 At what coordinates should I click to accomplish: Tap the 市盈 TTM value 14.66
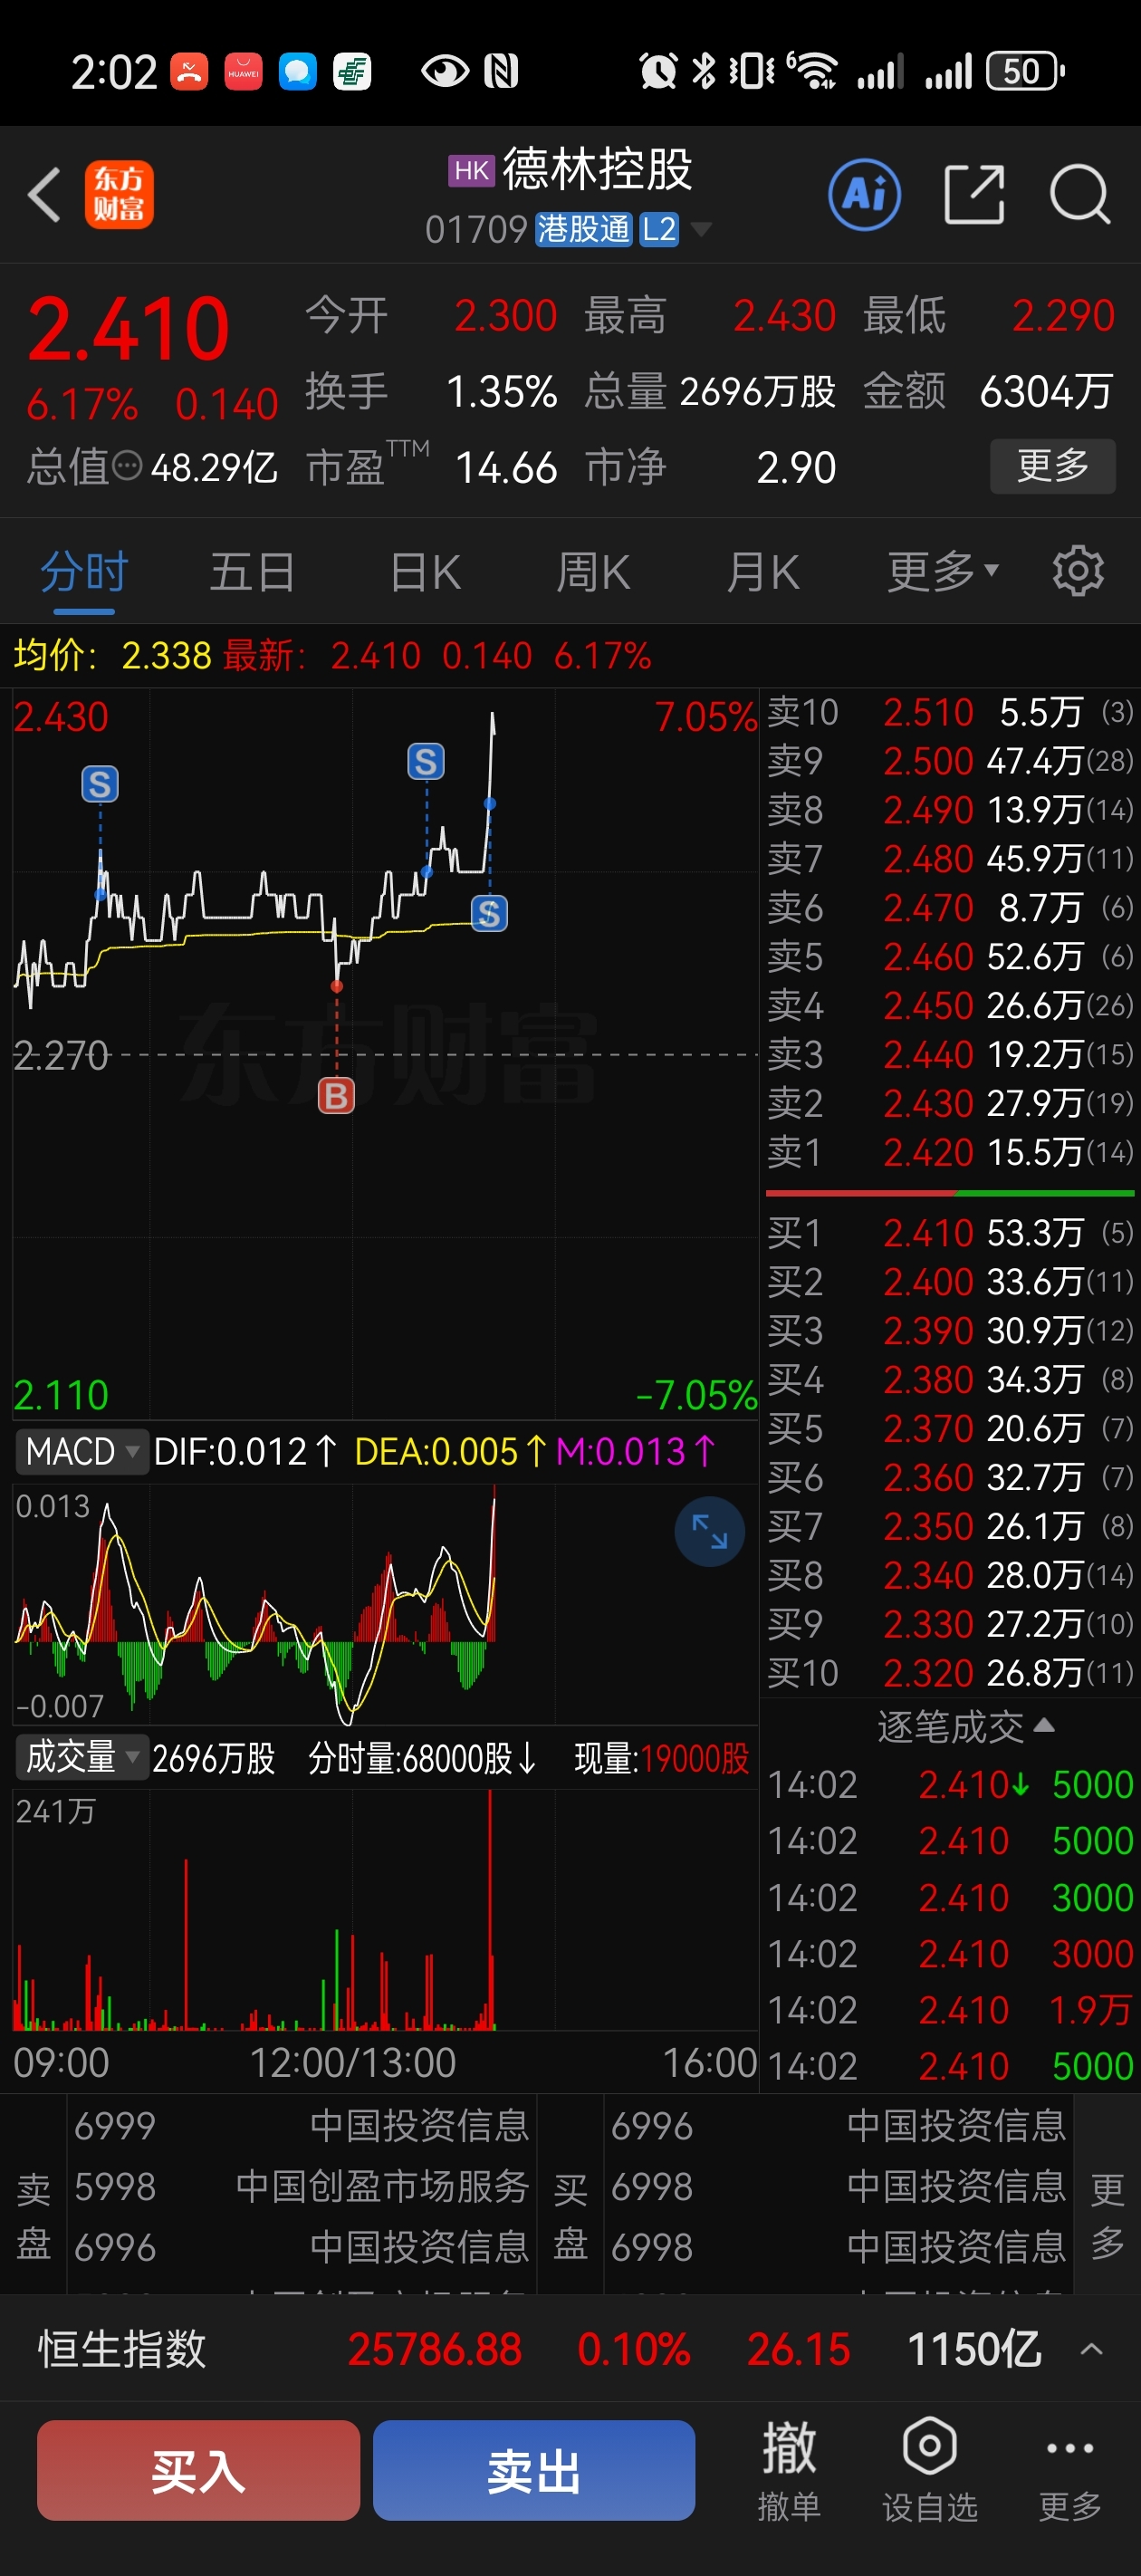pyautogui.click(x=506, y=467)
